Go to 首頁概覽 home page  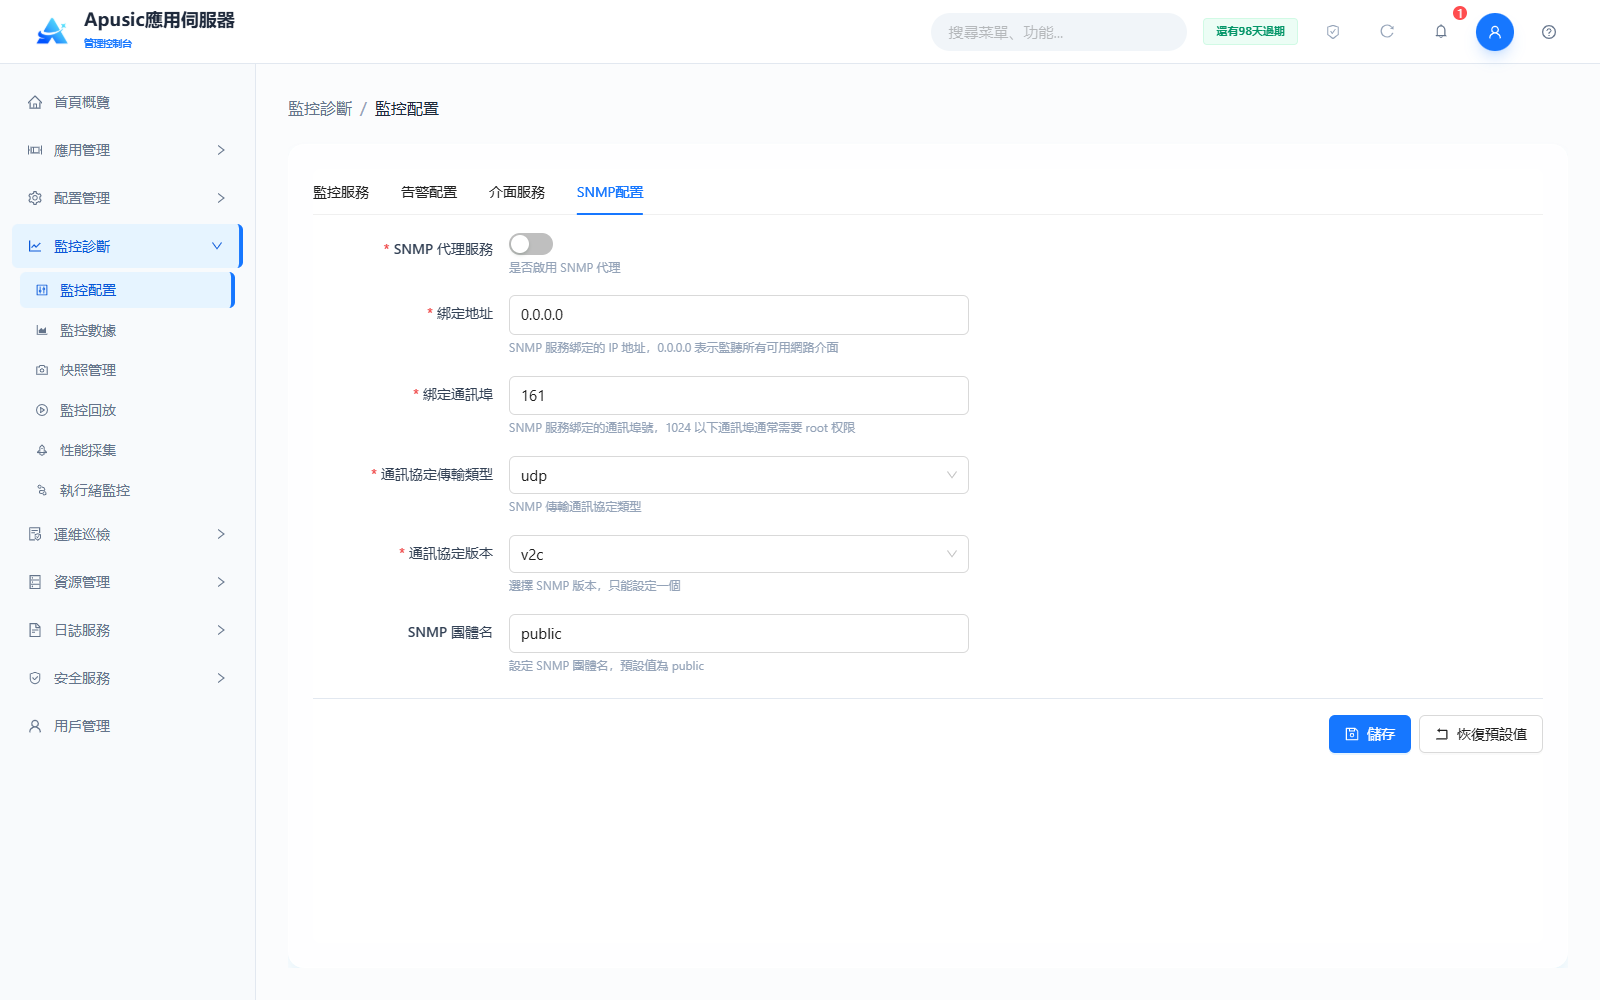127,102
